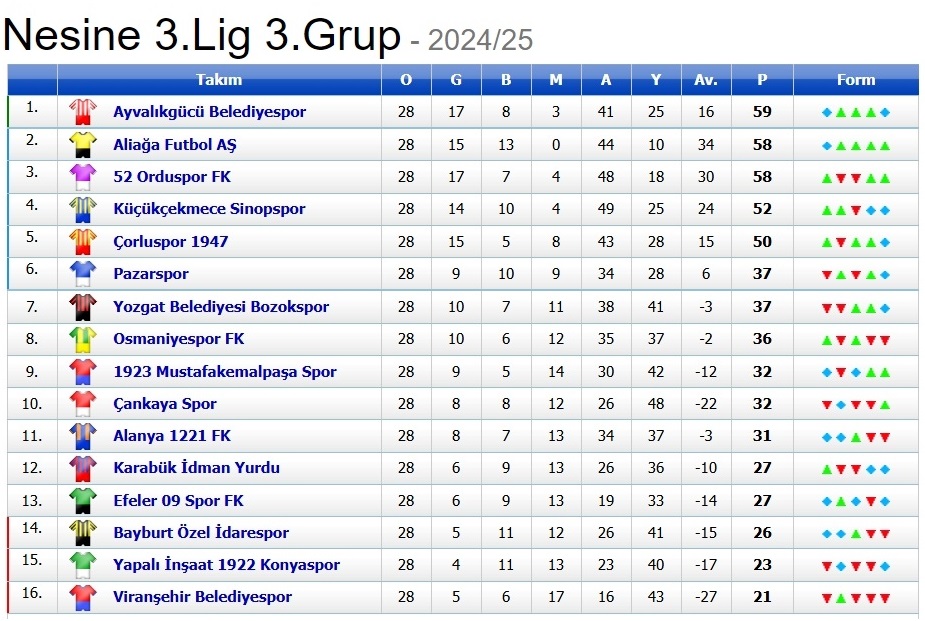Click the yellow Aliağa Futbol AŞ jersey icon
This screenshot has width=925, height=621.
click(x=82, y=144)
